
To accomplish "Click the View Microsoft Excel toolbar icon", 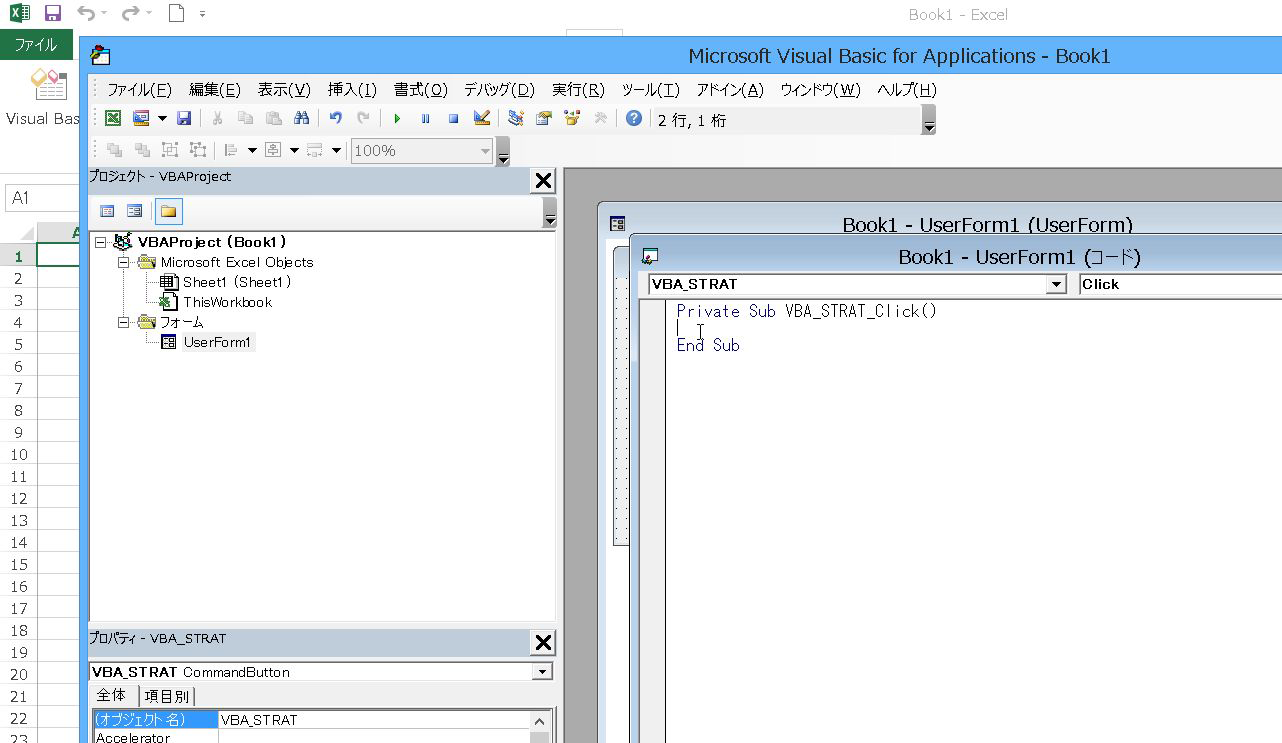I will [113, 119].
